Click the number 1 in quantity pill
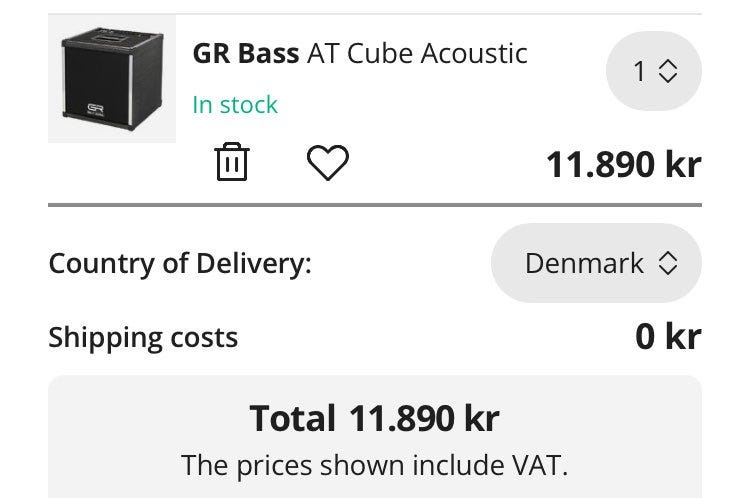Viewport: 750px width, 498px height. 640,72
